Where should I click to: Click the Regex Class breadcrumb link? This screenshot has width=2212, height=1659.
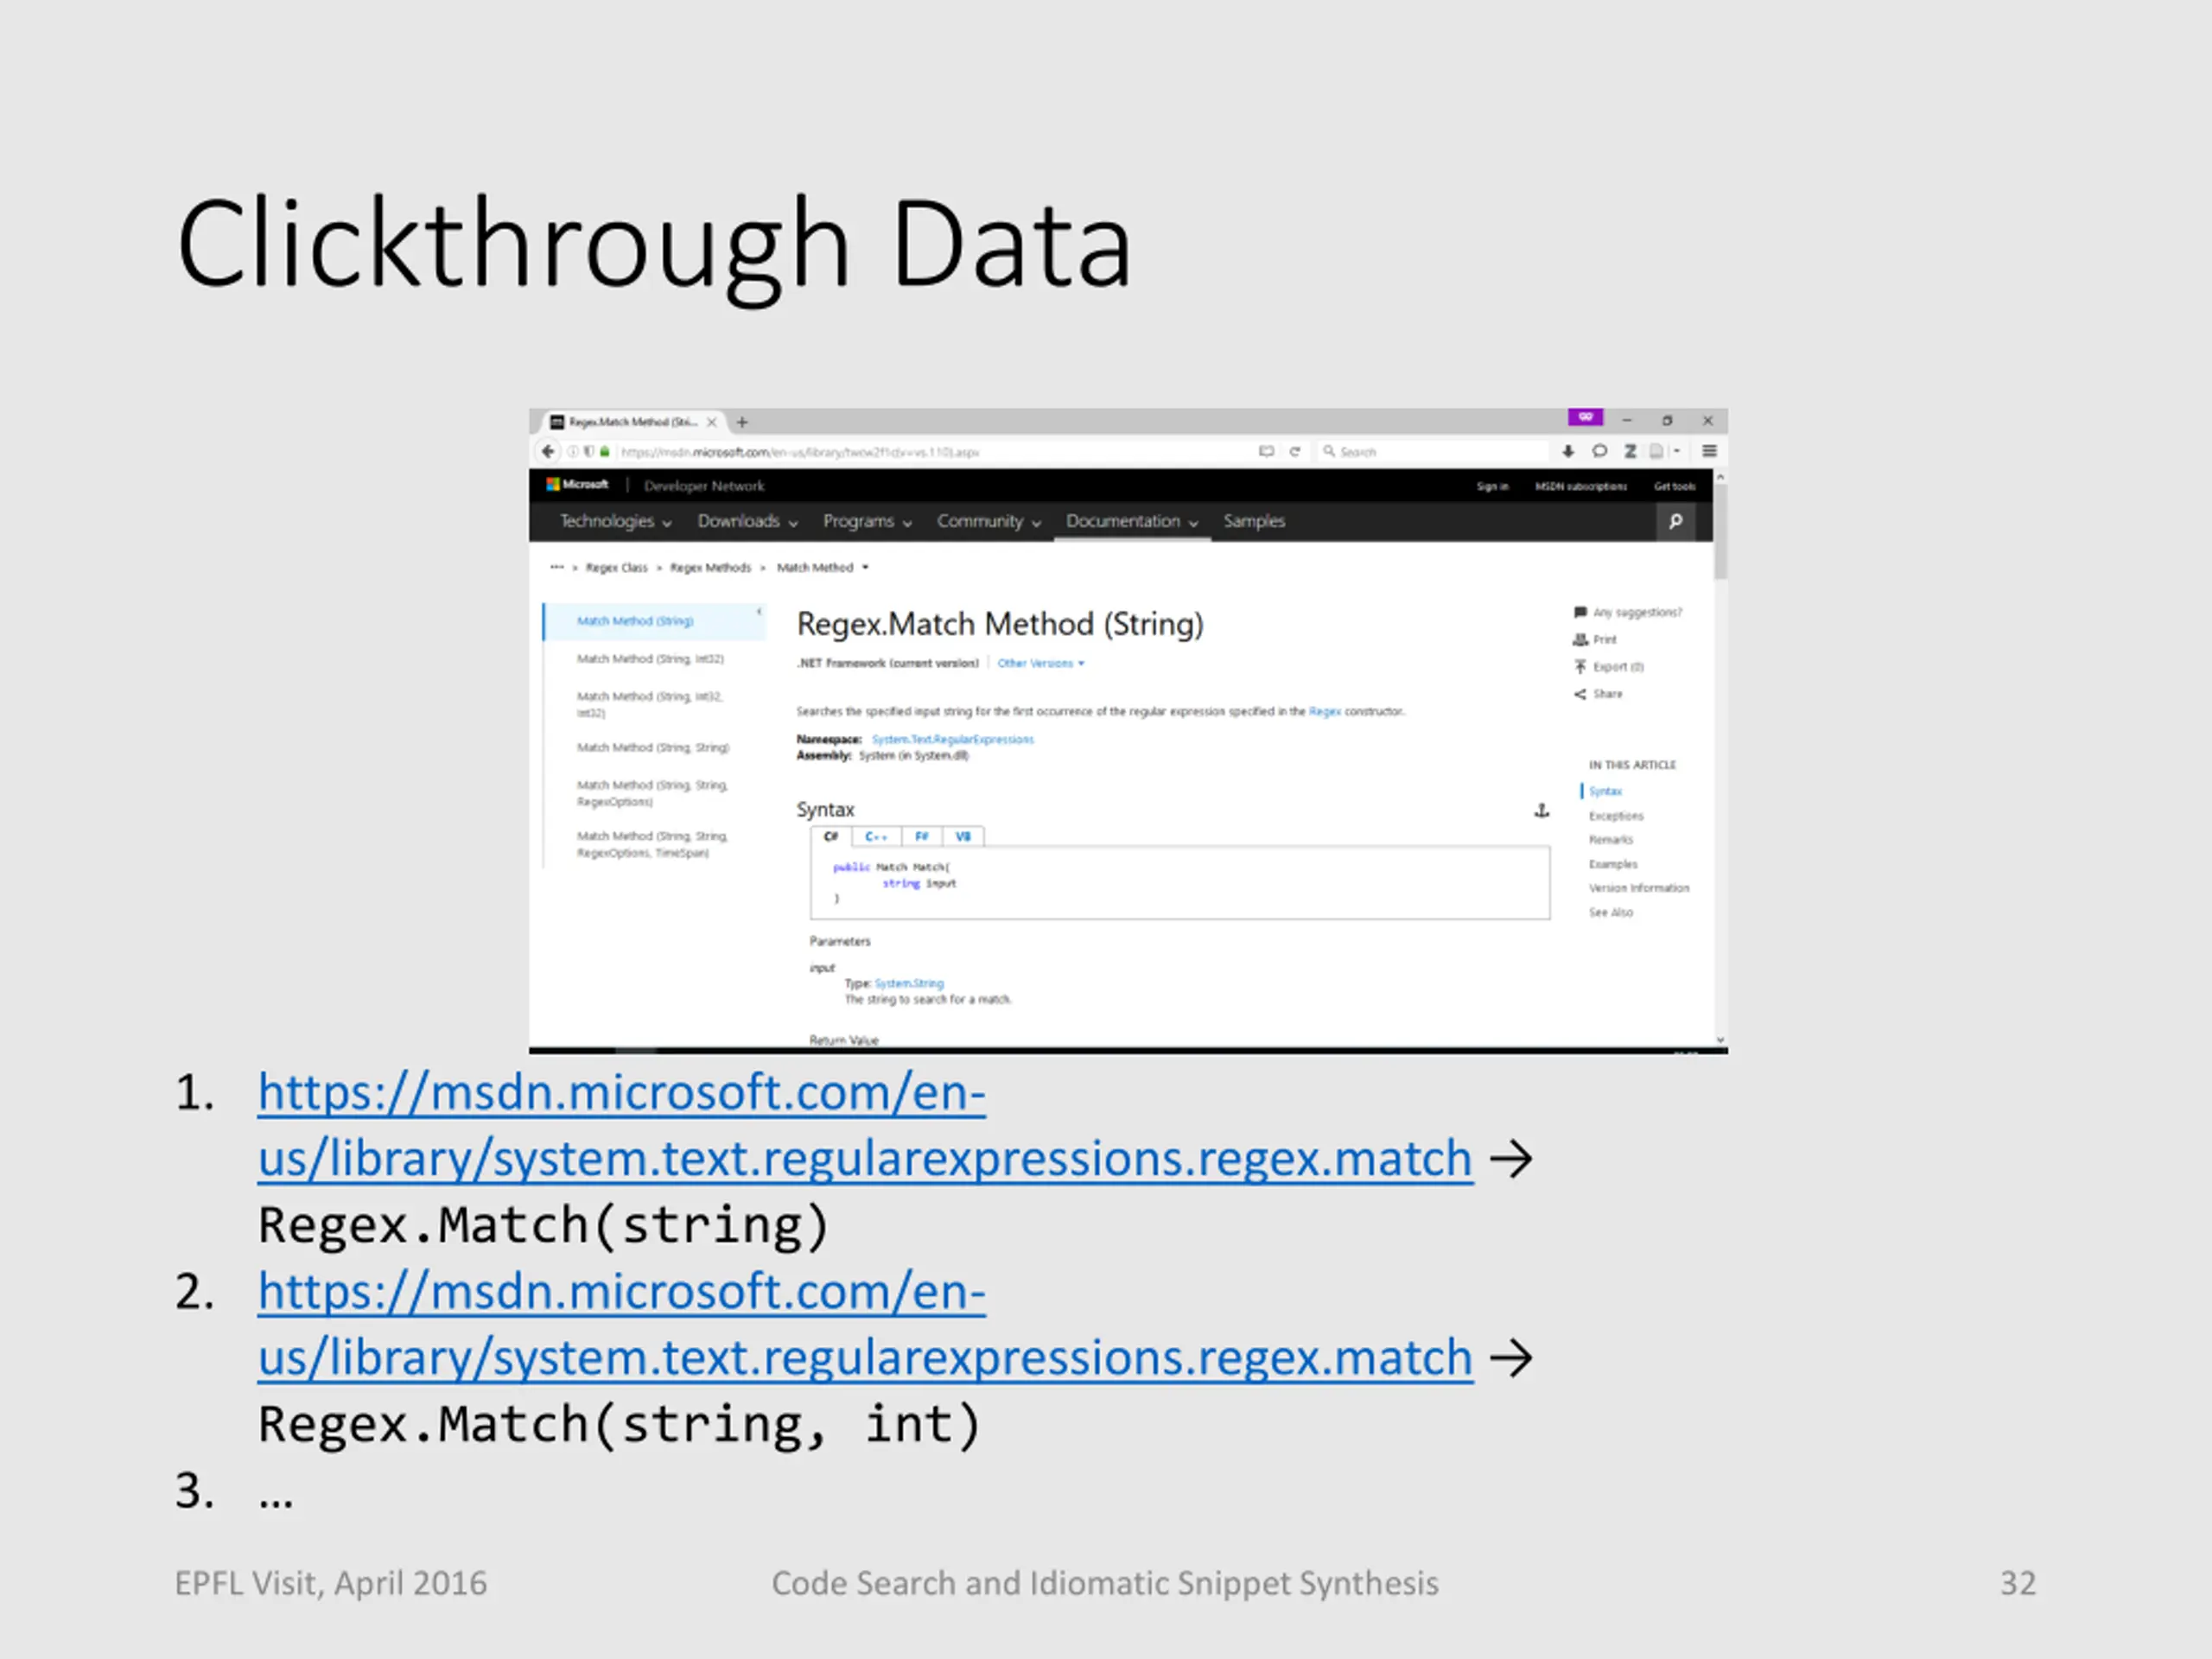coord(616,567)
